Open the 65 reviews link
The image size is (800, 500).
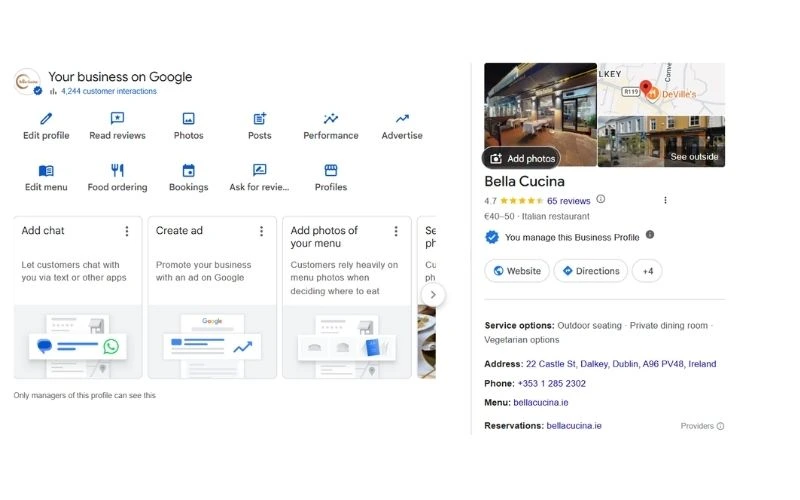[x=568, y=201]
